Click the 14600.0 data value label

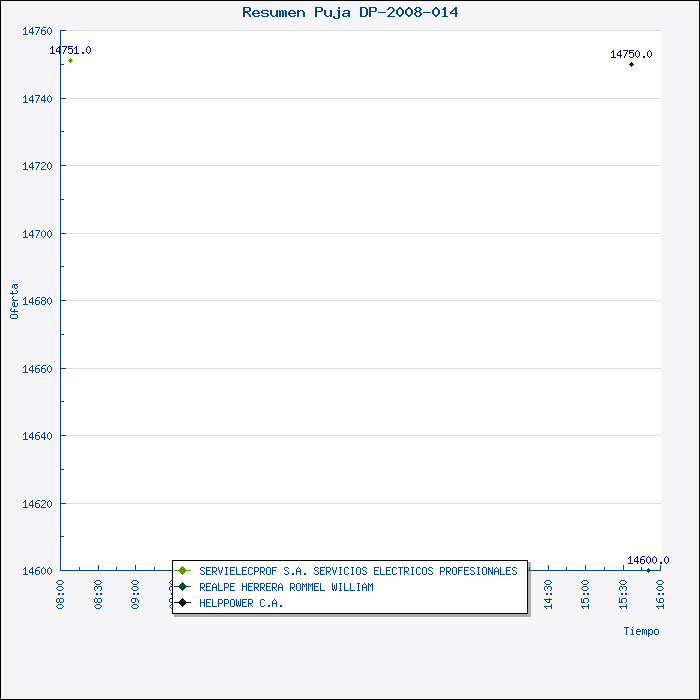pos(648,560)
